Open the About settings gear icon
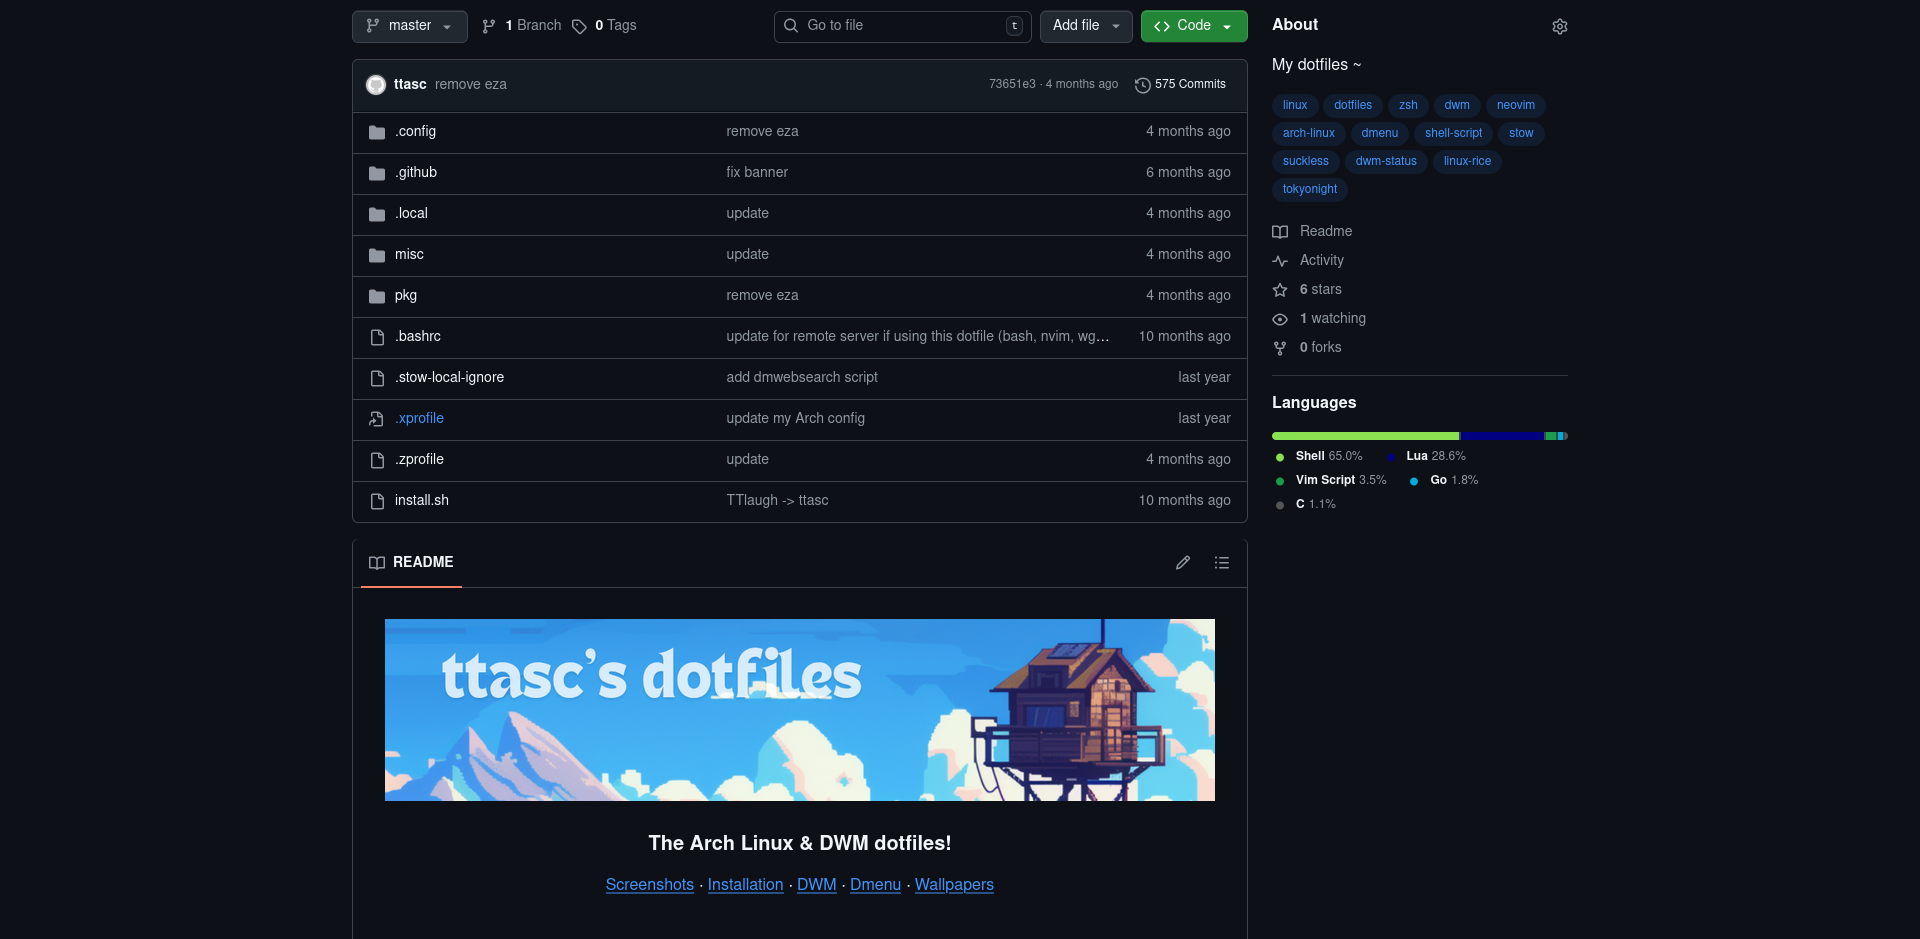This screenshot has height=939, width=1920. pyautogui.click(x=1559, y=27)
